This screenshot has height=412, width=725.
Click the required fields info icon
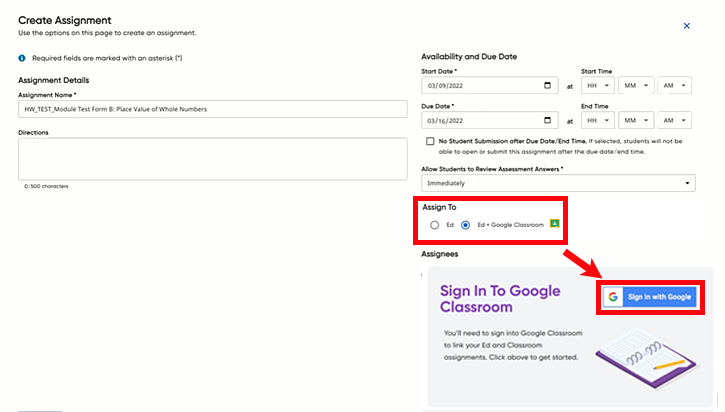pos(22,58)
